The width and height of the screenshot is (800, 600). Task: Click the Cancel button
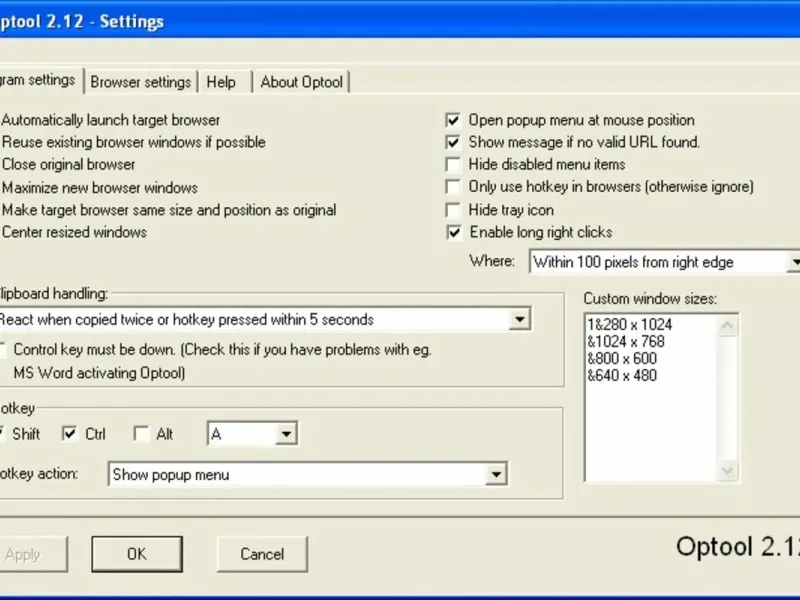pyautogui.click(x=262, y=554)
